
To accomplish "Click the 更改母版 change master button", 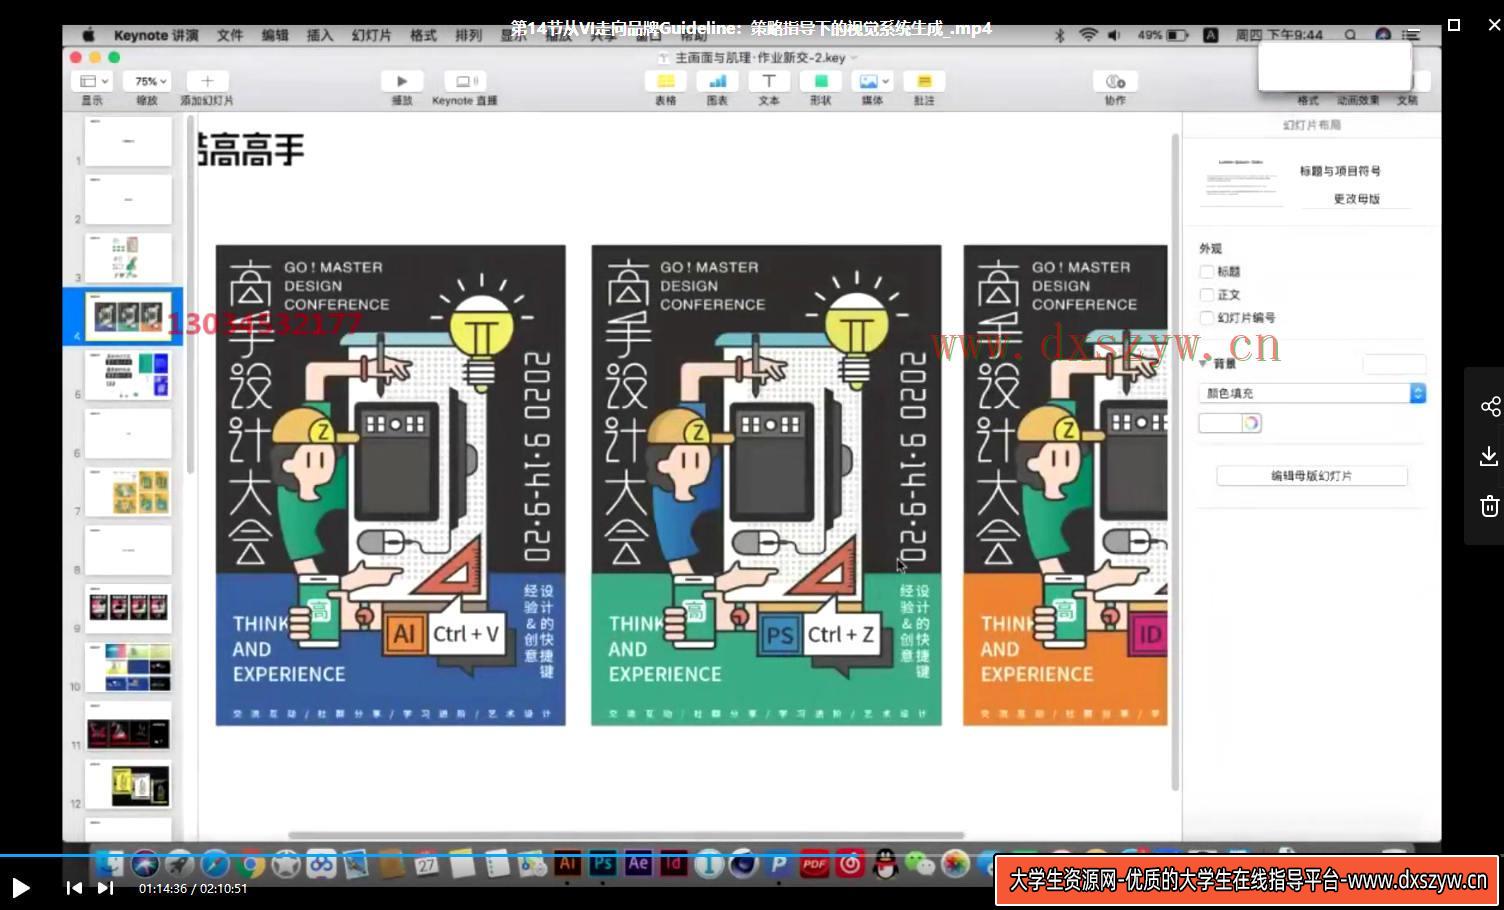I will click(1356, 199).
